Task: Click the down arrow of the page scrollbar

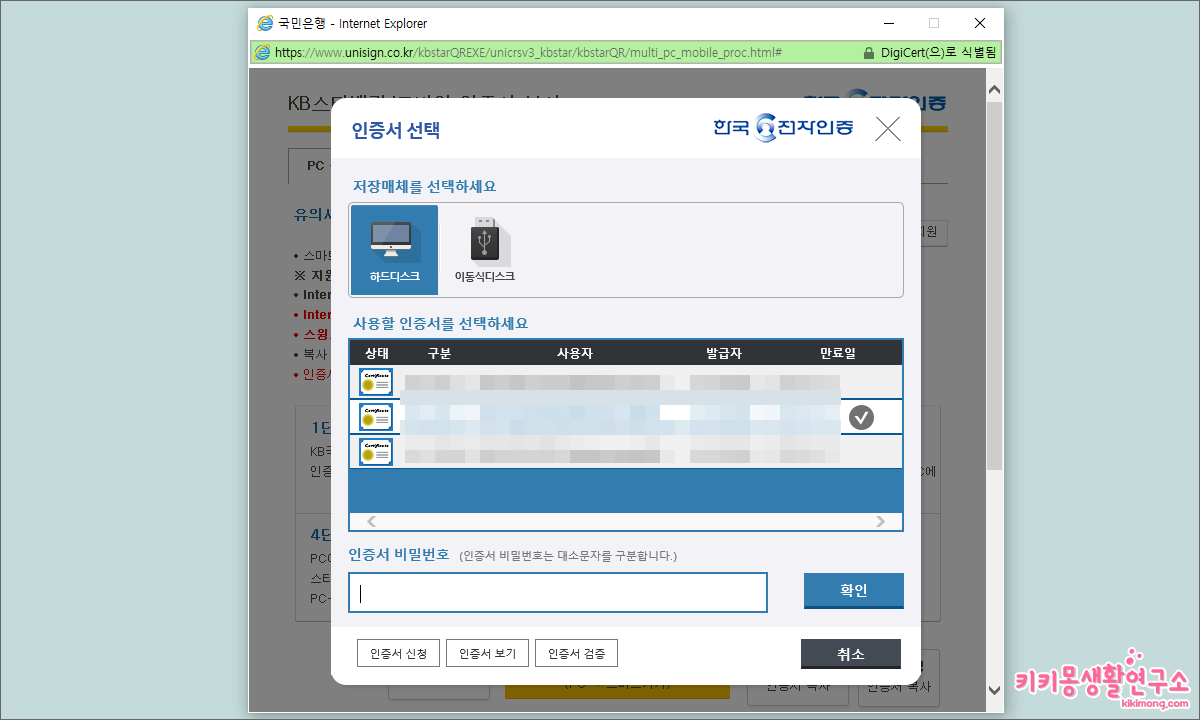Action: [x=993, y=690]
